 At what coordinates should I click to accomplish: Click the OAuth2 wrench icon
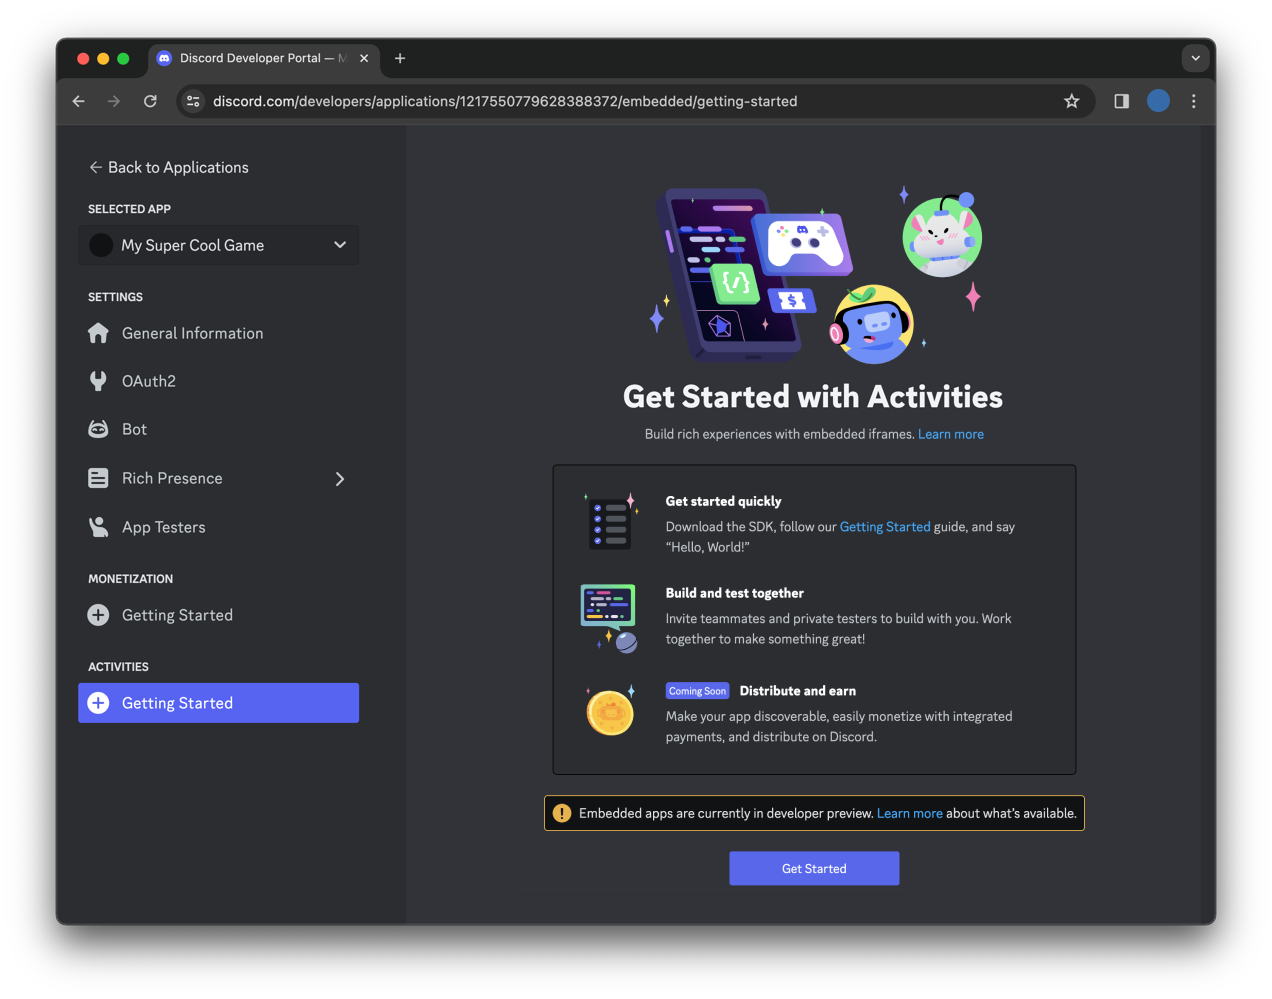98,381
